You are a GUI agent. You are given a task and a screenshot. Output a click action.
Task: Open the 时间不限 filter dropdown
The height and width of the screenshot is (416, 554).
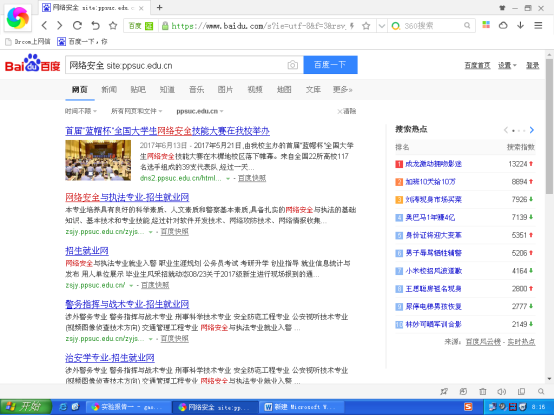81,111
